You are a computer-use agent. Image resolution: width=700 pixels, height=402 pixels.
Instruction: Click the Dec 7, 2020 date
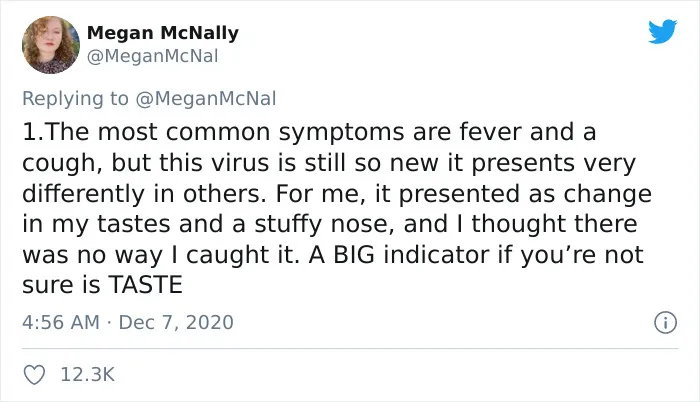[x=176, y=322]
